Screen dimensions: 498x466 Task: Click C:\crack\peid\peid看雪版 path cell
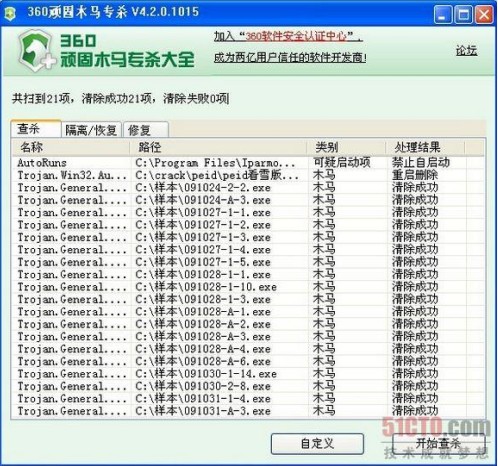coord(217,175)
